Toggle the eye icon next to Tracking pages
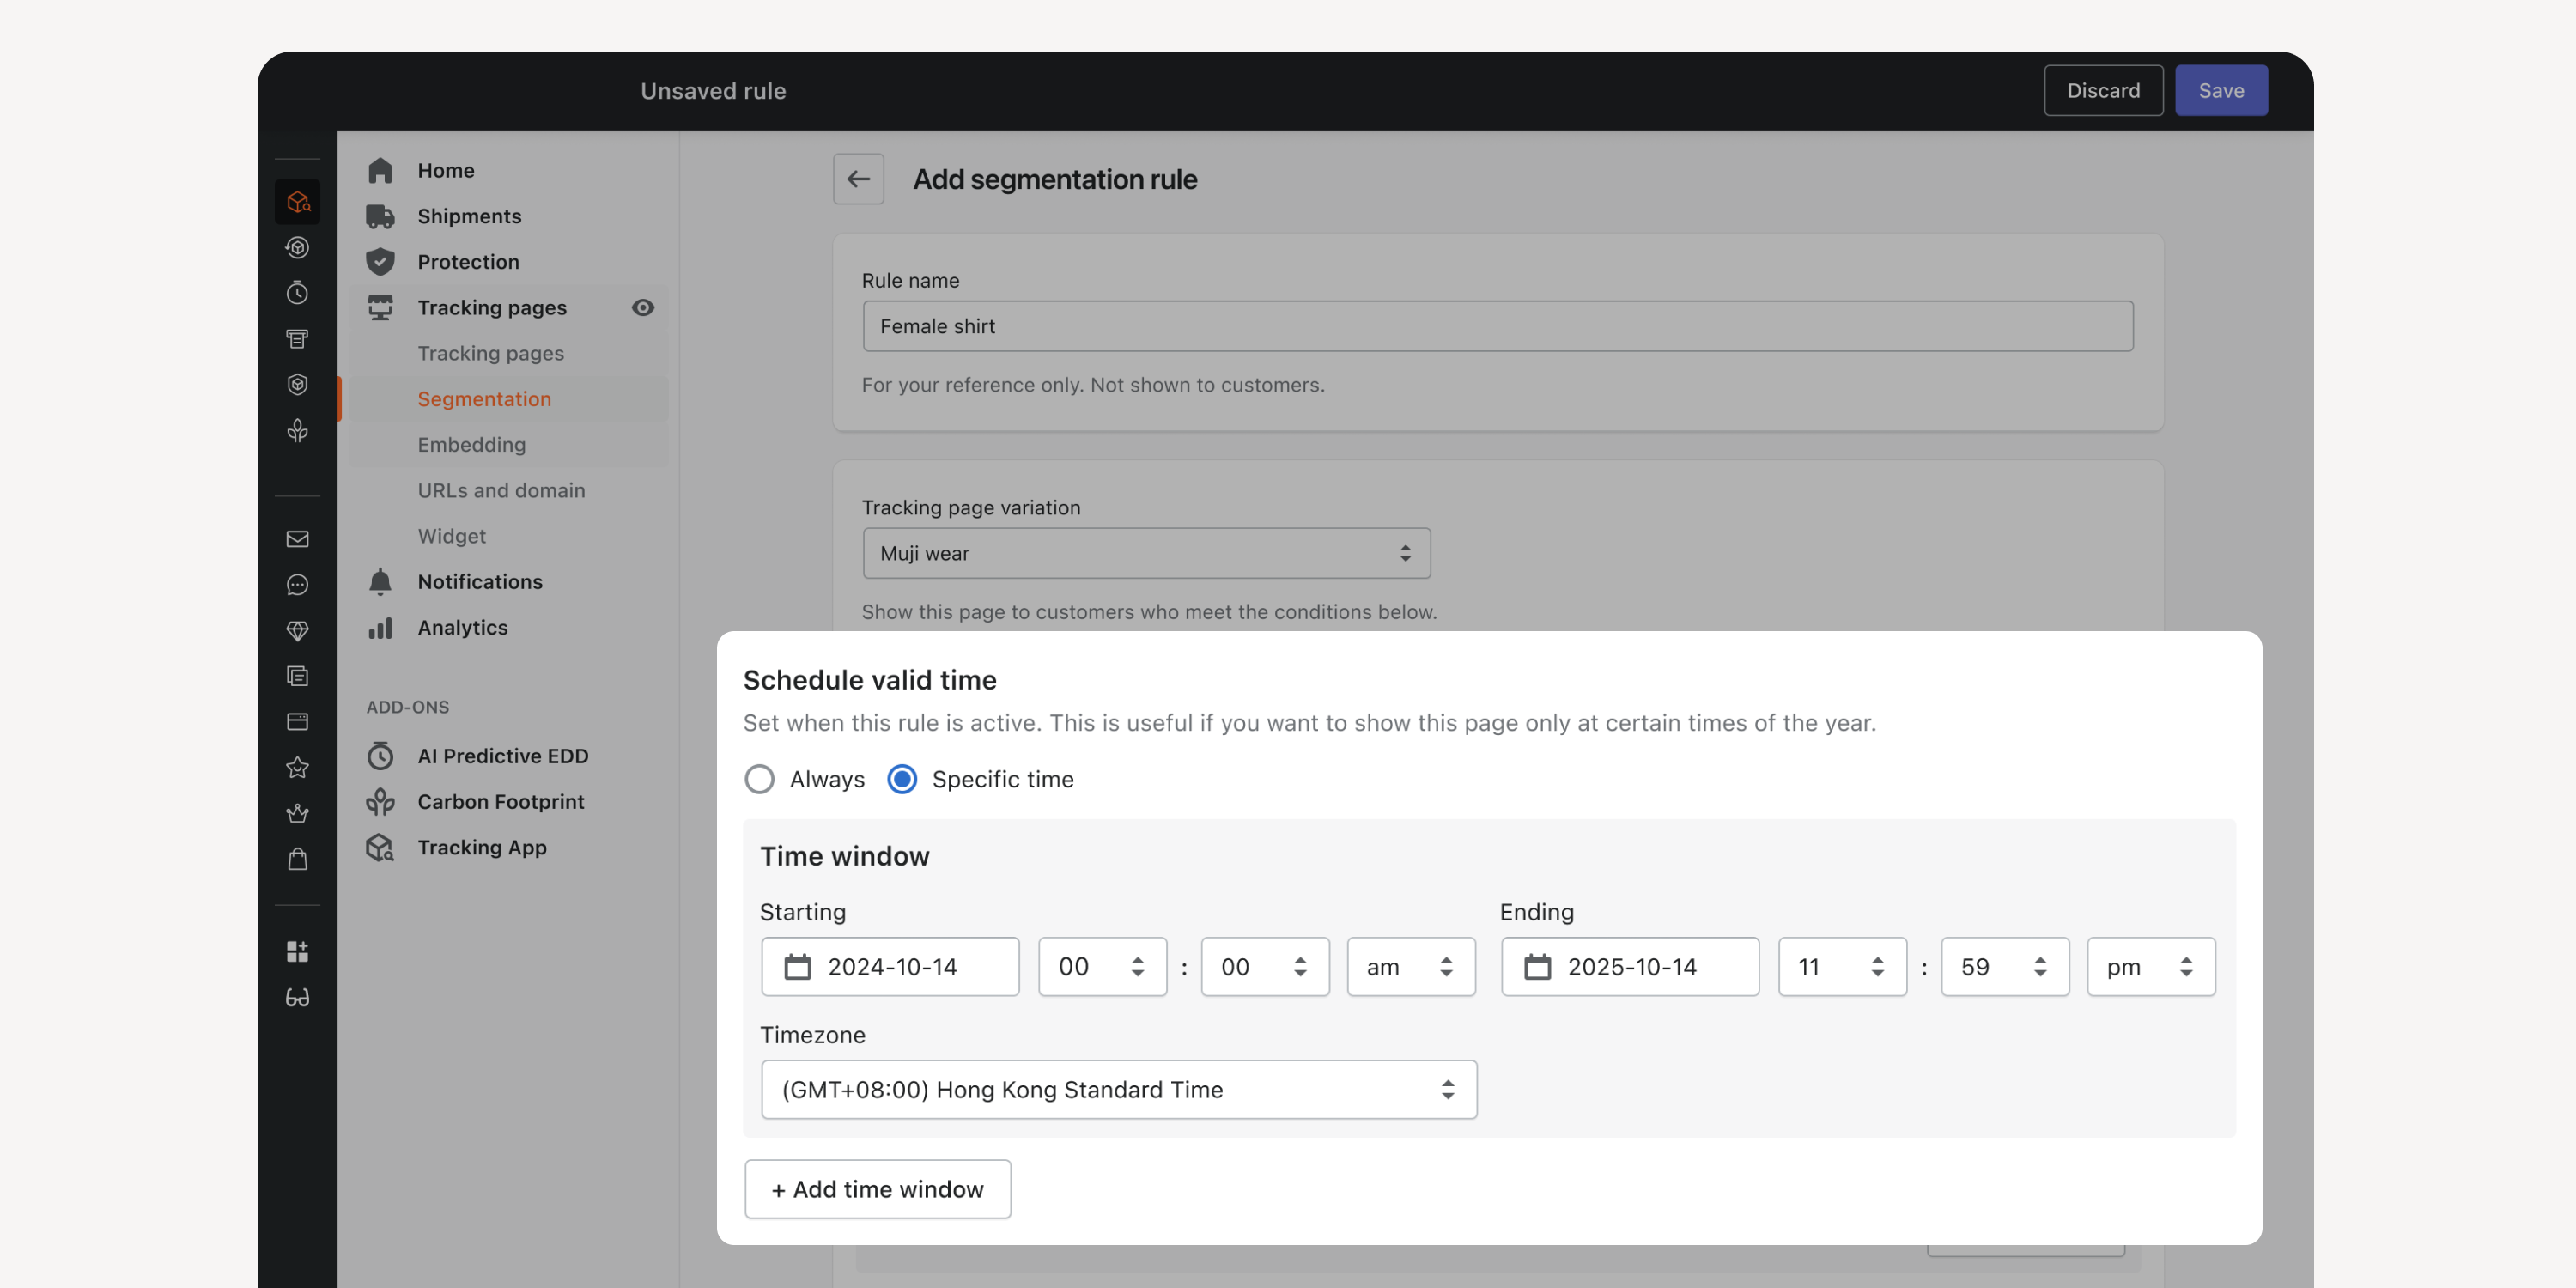 643,307
